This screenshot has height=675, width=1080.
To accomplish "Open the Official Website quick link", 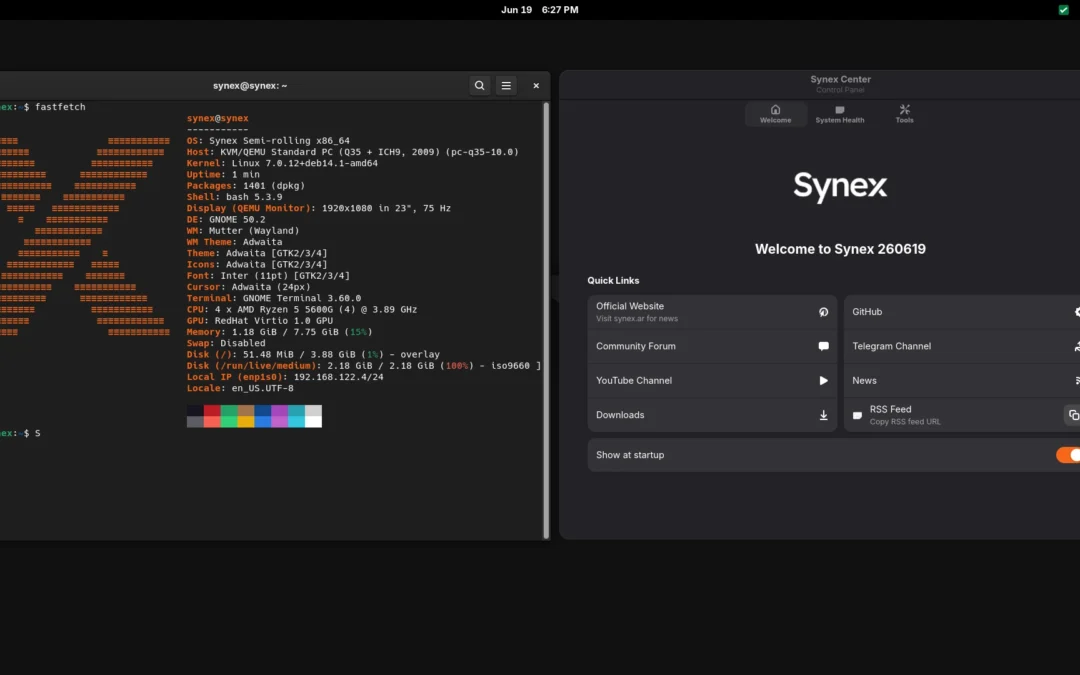I will click(712, 312).
